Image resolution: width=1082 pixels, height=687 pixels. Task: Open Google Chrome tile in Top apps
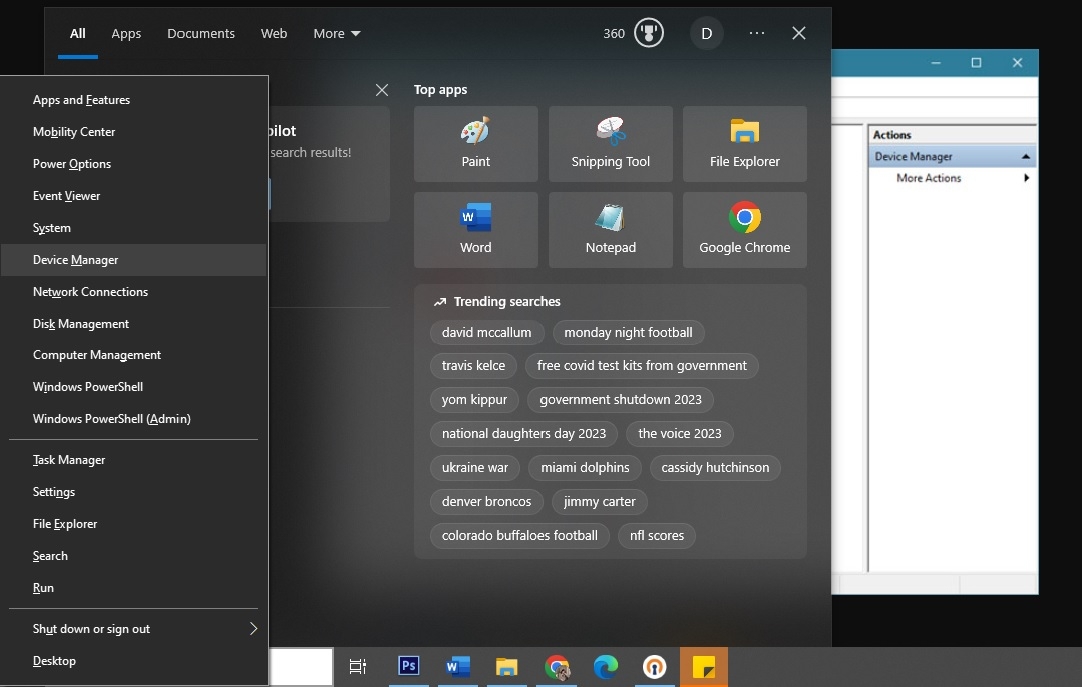[745, 230]
